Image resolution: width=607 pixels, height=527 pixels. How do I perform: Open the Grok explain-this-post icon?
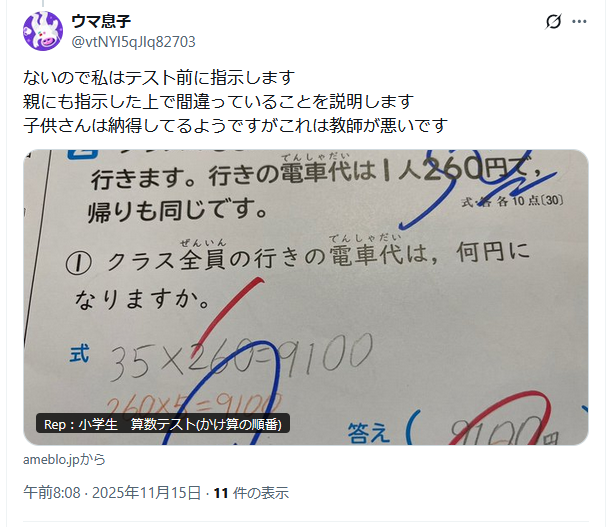tap(553, 21)
